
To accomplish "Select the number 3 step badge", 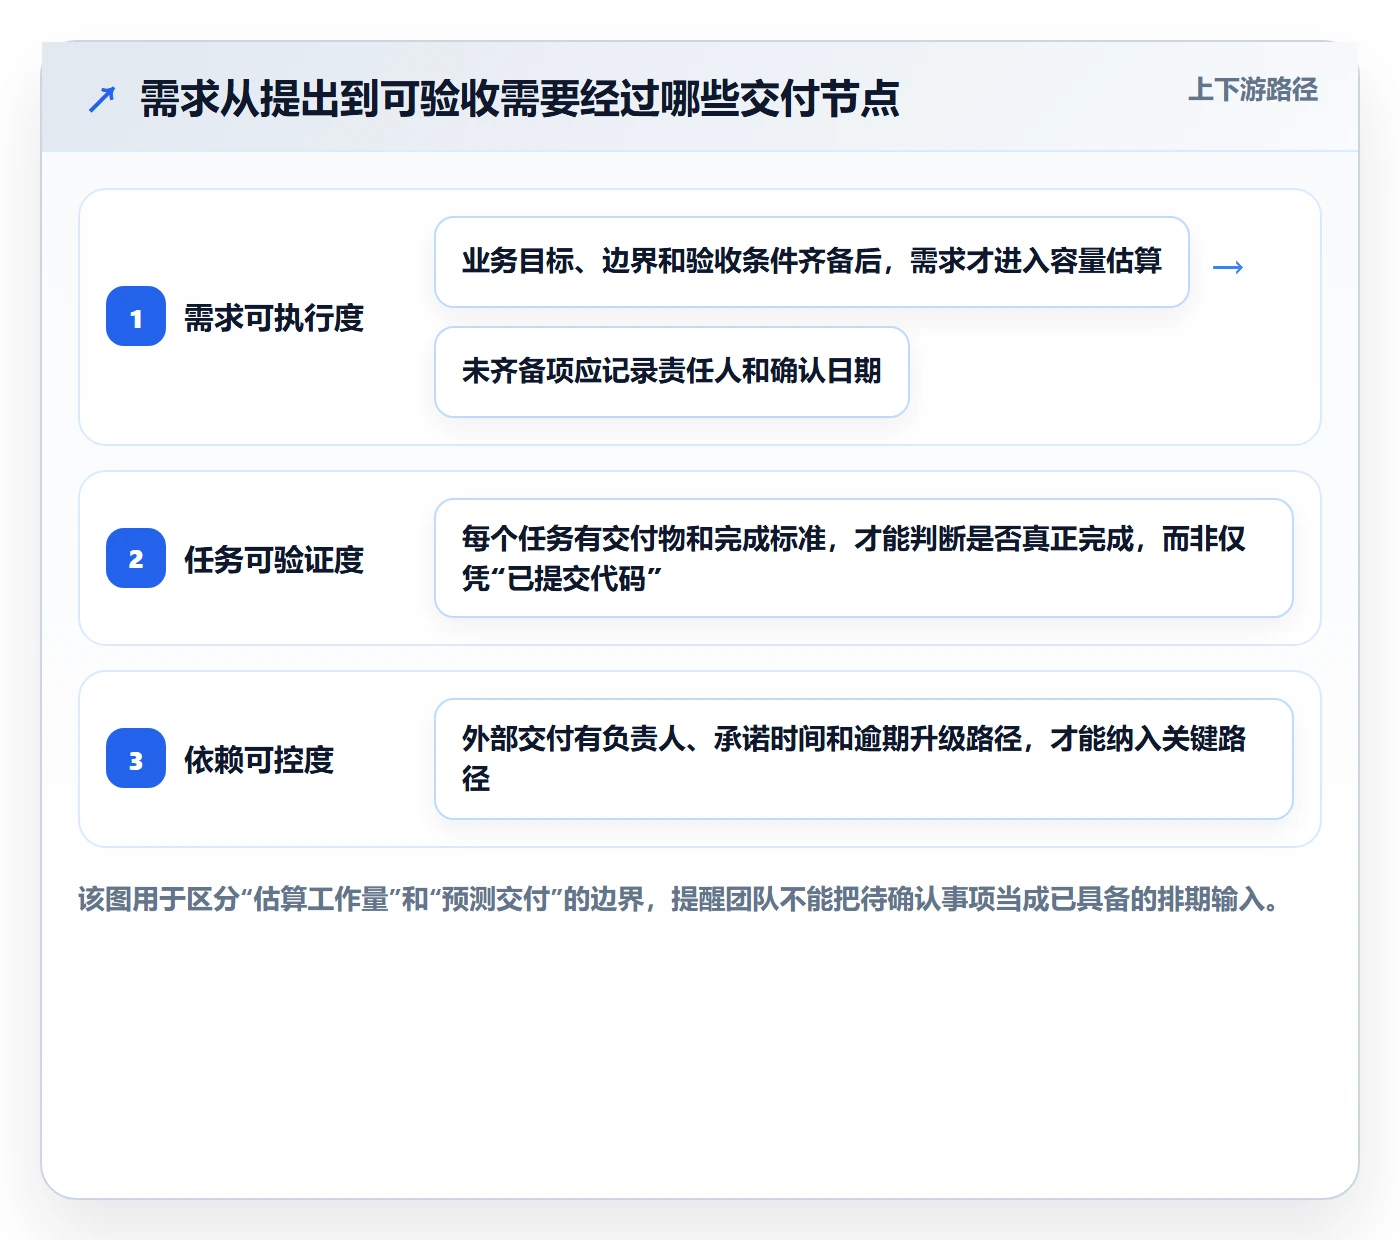I will pos(136,758).
